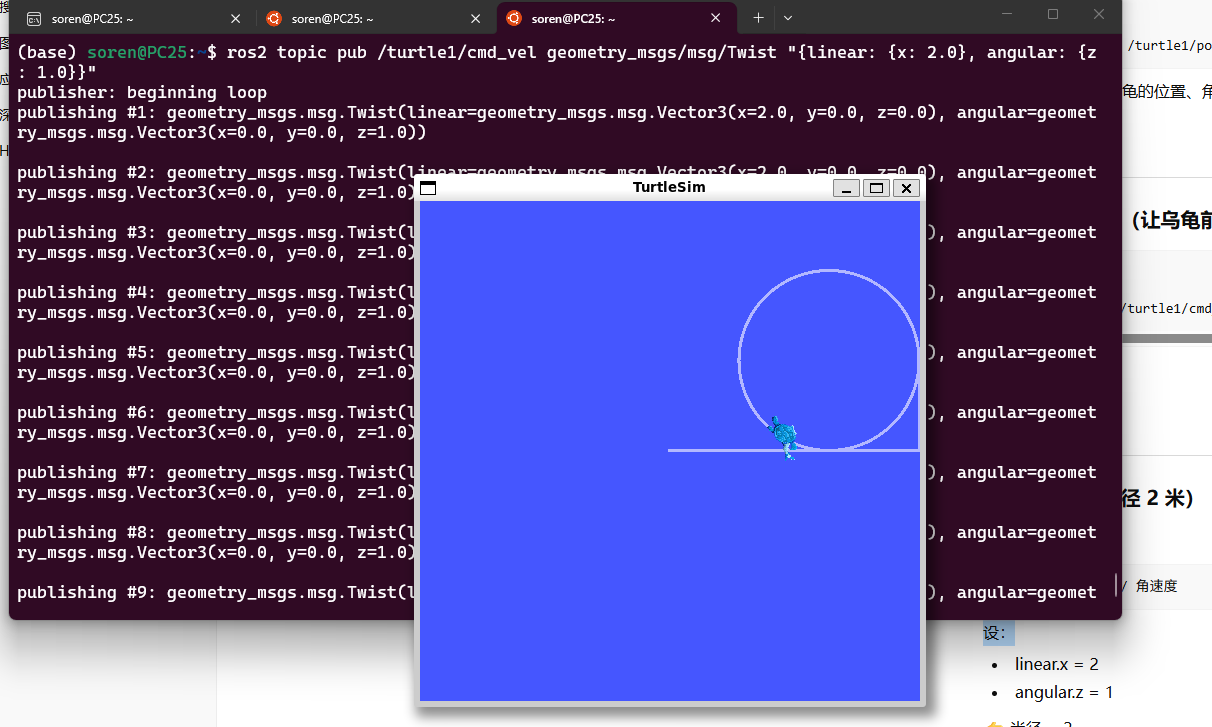
Task: Minimize the TurtleSim window
Action: tap(846, 188)
